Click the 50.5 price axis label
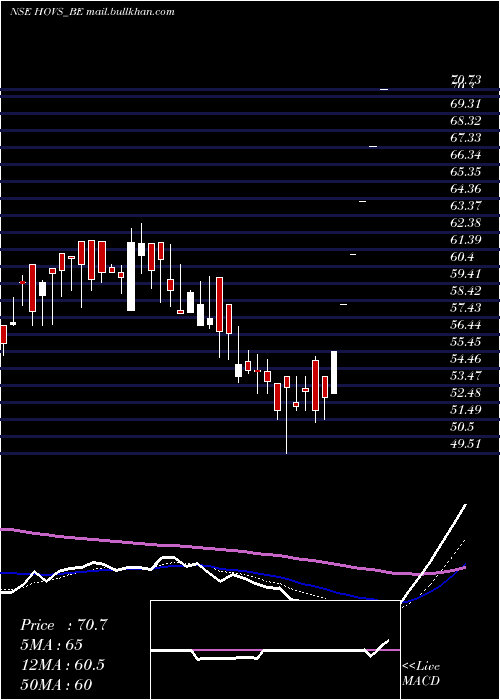 pos(462,427)
